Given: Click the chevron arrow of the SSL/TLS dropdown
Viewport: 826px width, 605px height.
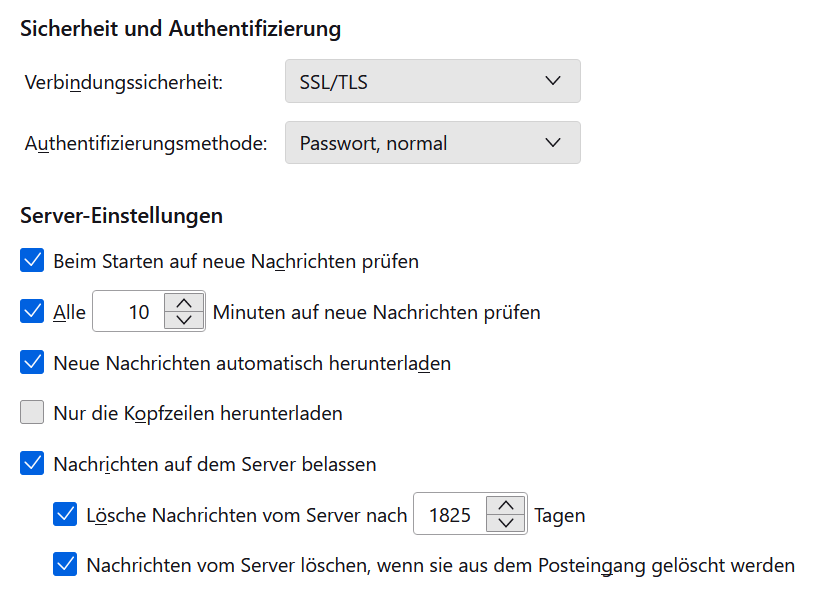Looking at the screenshot, I should 553,82.
